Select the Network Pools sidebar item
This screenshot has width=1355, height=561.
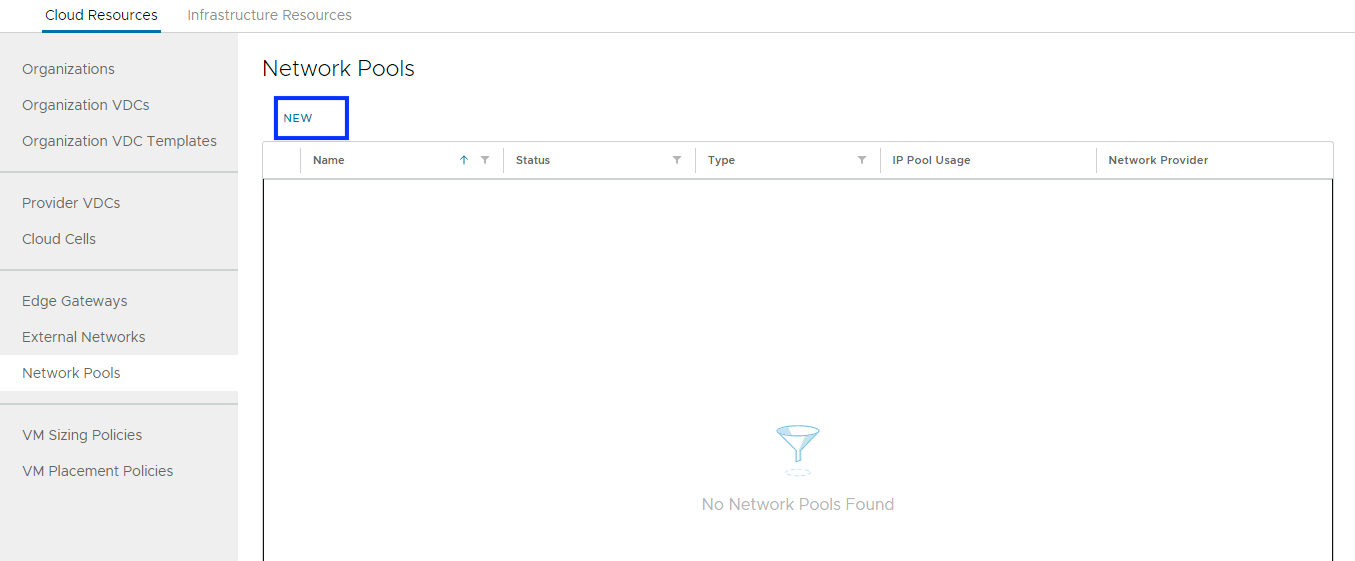click(x=71, y=373)
